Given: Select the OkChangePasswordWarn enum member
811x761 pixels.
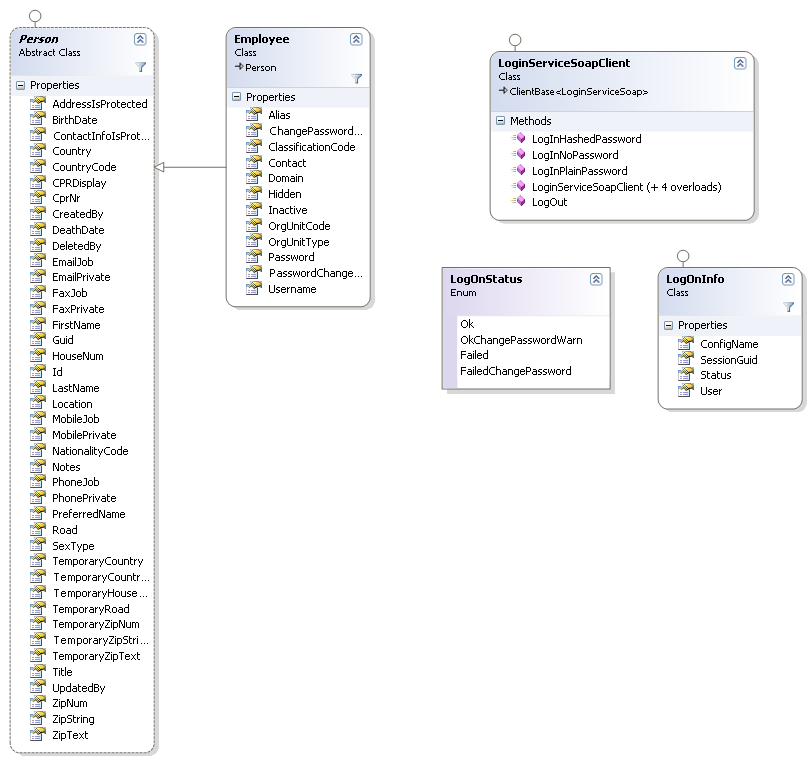Looking at the screenshot, I should pos(520,340).
